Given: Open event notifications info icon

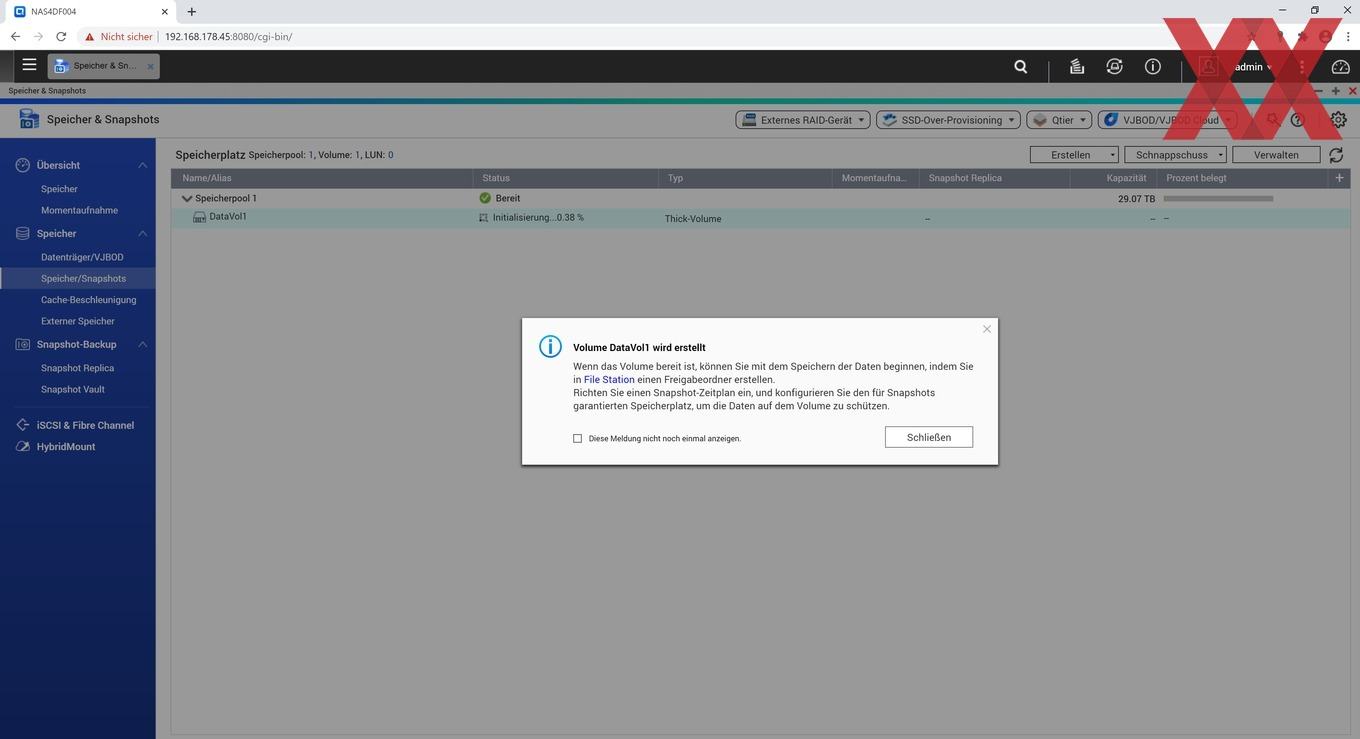Looking at the screenshot, I should point(1153,66).
